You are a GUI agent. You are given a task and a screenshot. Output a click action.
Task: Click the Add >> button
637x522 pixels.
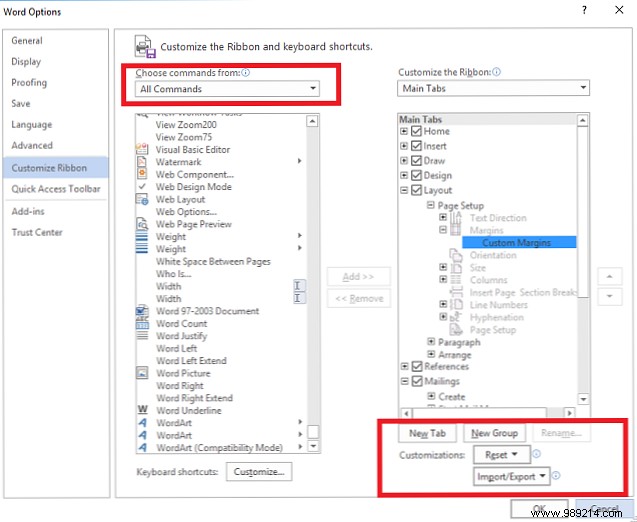click(359, 277)
